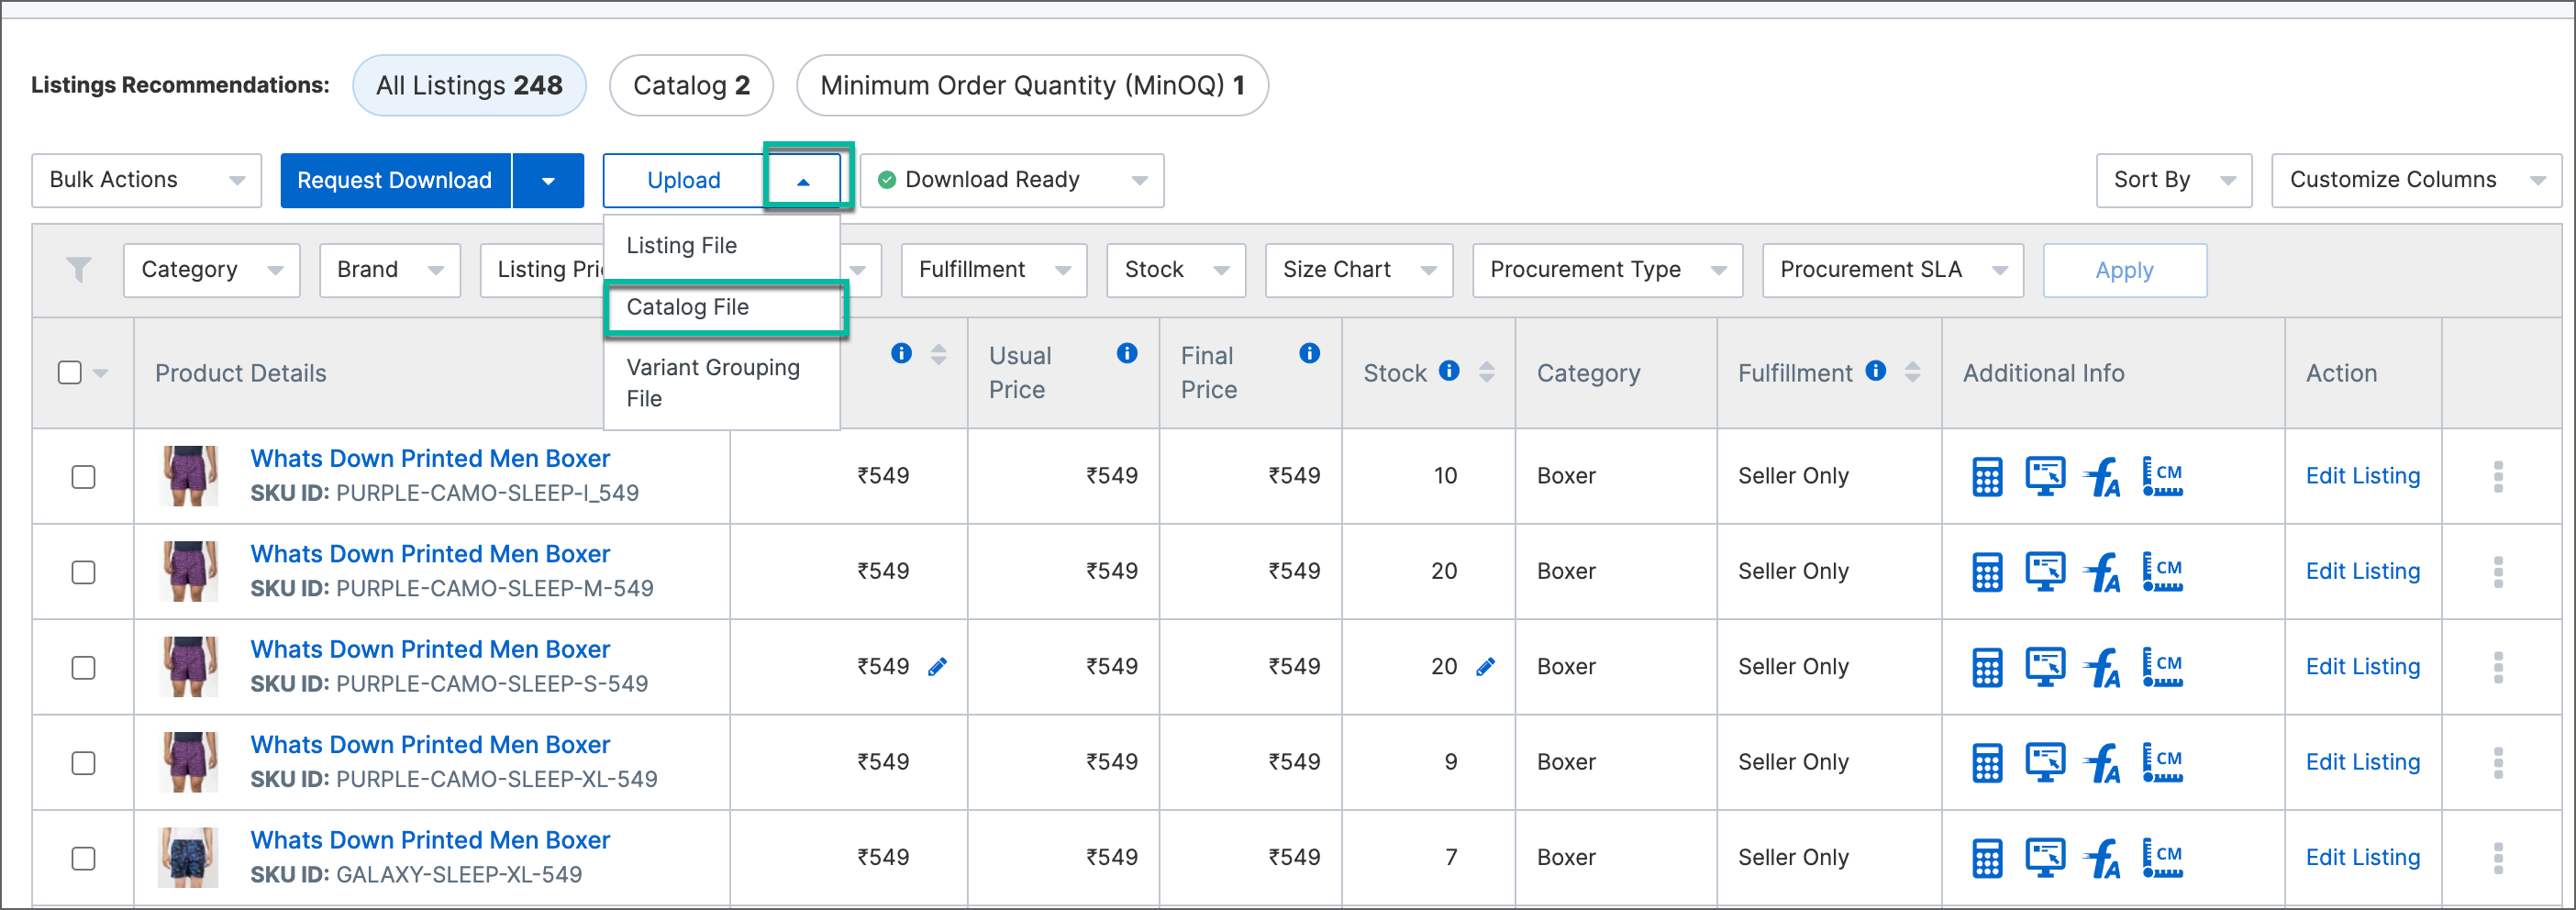Select Minimum Order Quantity (MinOQ) 1 tab
The image size is (2576, 910).
(1032, 86)
